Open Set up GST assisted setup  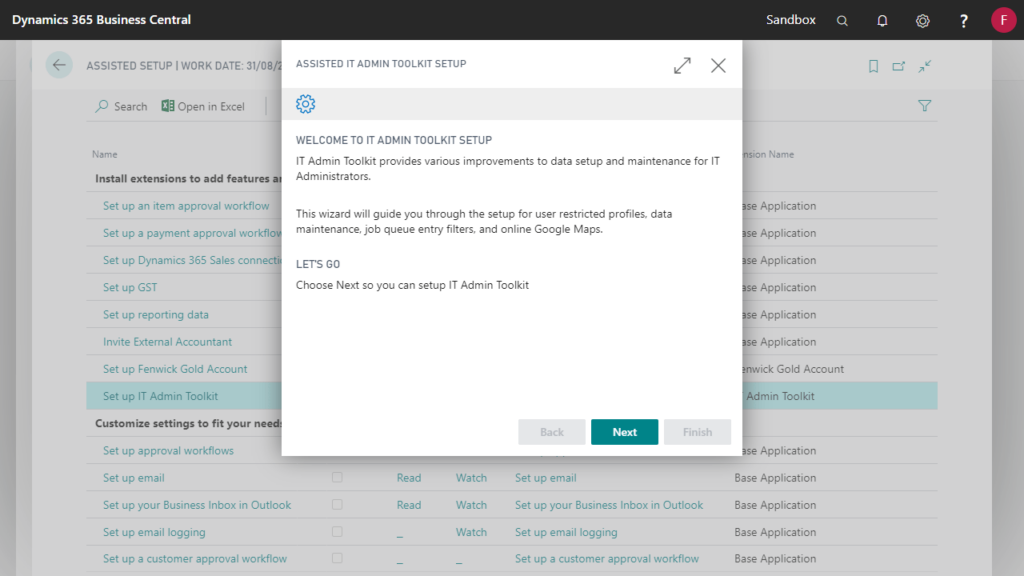point(131,287)
